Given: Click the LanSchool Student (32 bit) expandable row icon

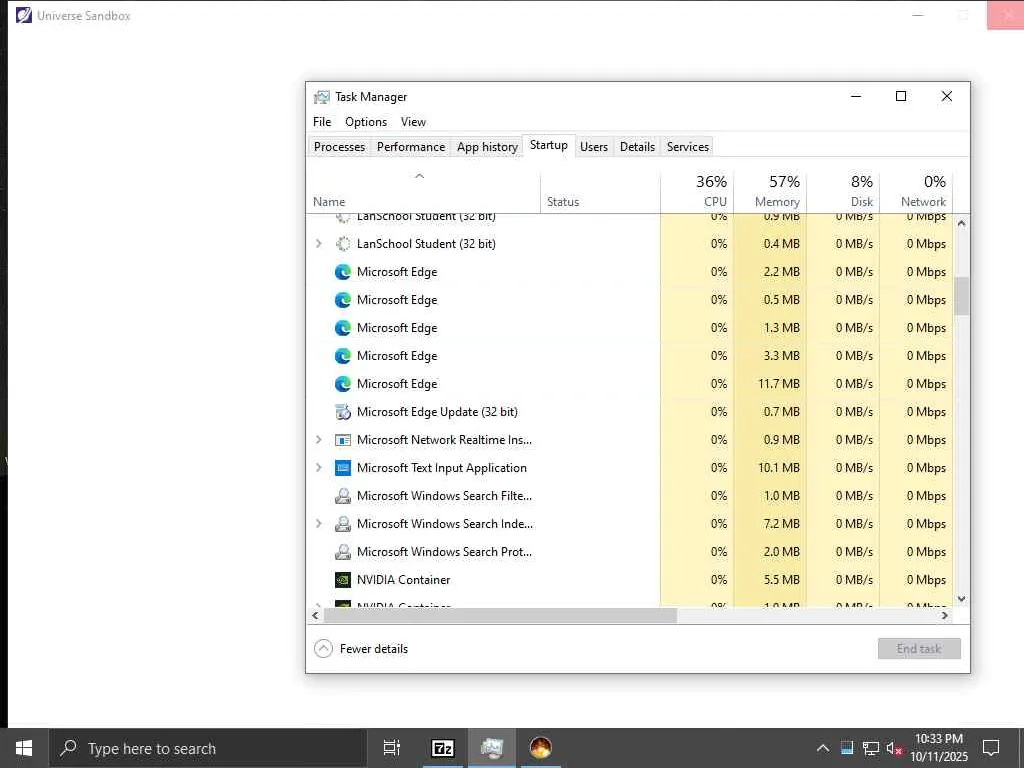Looking at the screenshot, I should click(x=343, y=244).
